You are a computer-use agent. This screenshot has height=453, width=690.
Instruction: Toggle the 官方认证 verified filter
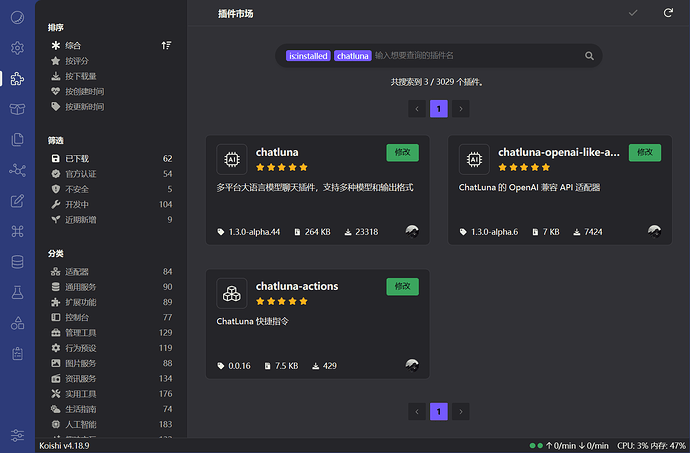[x=83, y=174]
